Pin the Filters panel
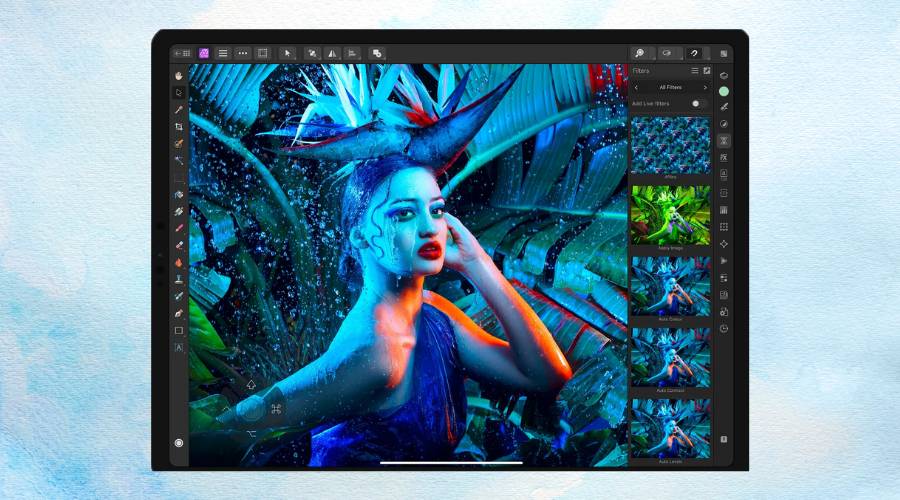The width and height of the screenshot is (900, 500). [x=707, y=71]
